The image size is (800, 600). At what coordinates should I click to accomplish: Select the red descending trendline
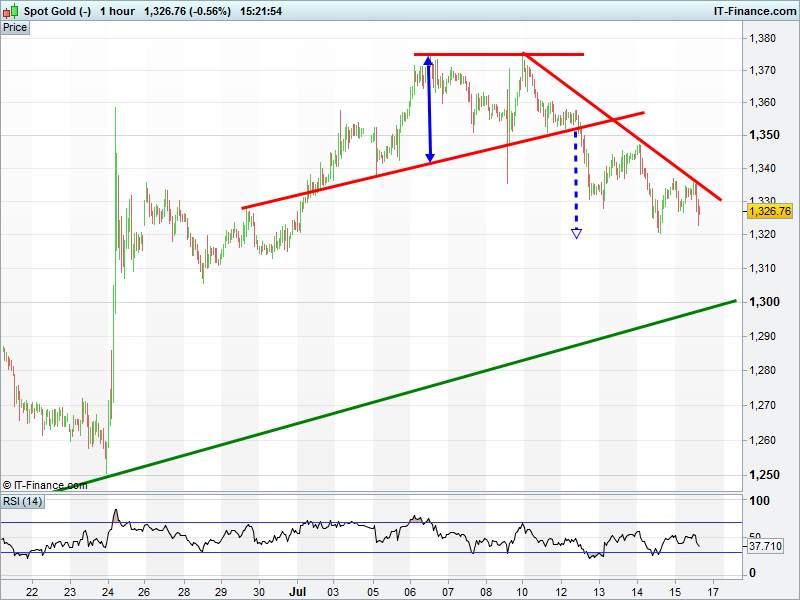622,127
